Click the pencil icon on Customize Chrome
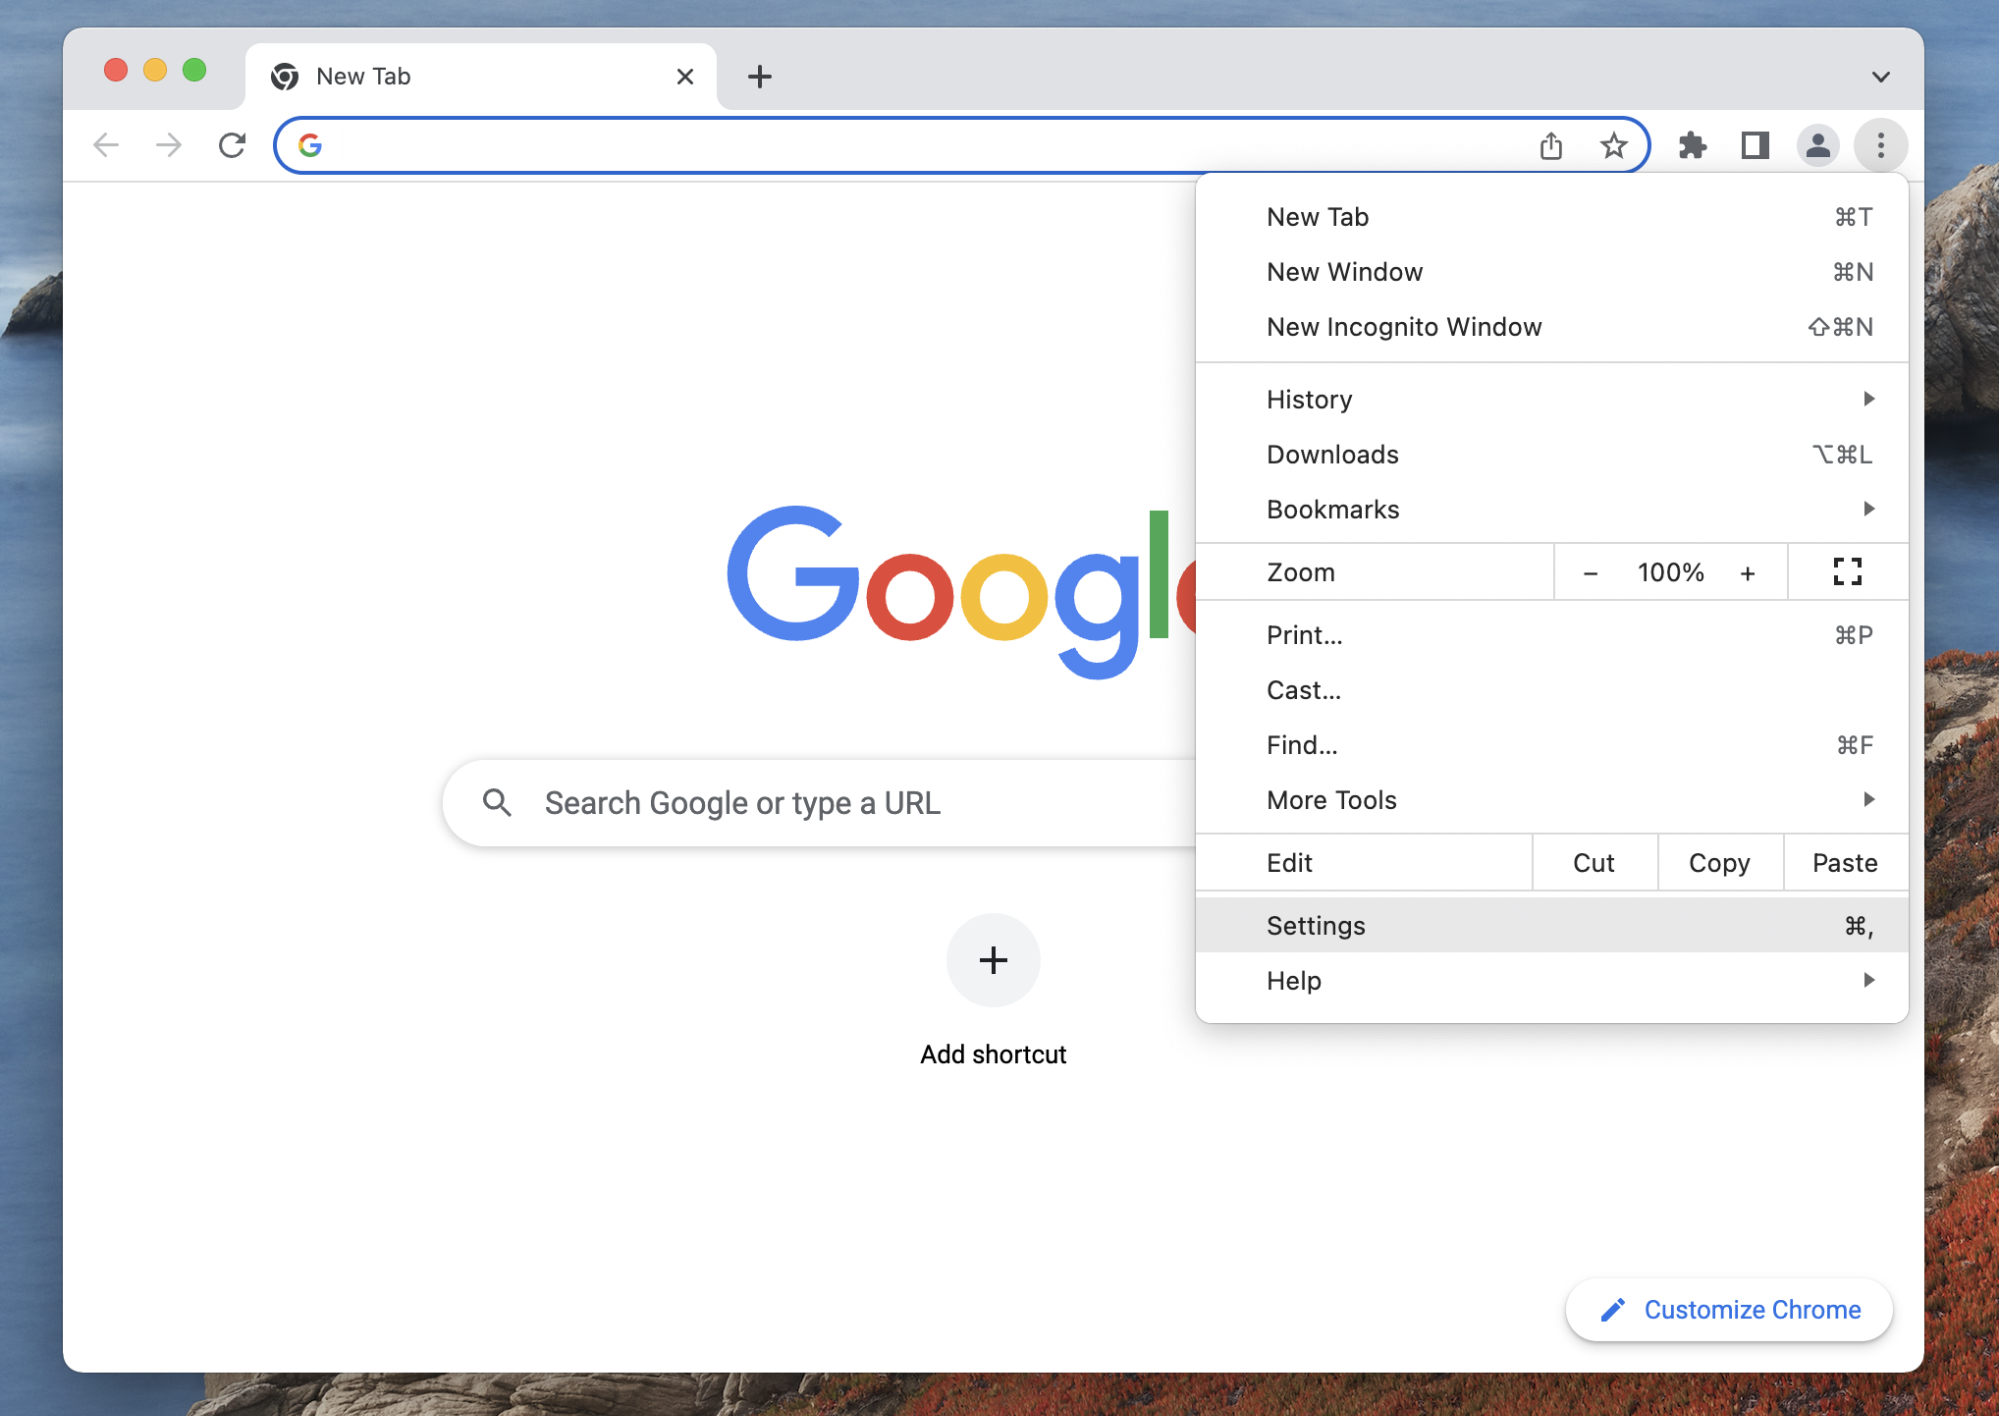Image resolution: width=1999 pixels, height=1416 pixels. 1612,1310
